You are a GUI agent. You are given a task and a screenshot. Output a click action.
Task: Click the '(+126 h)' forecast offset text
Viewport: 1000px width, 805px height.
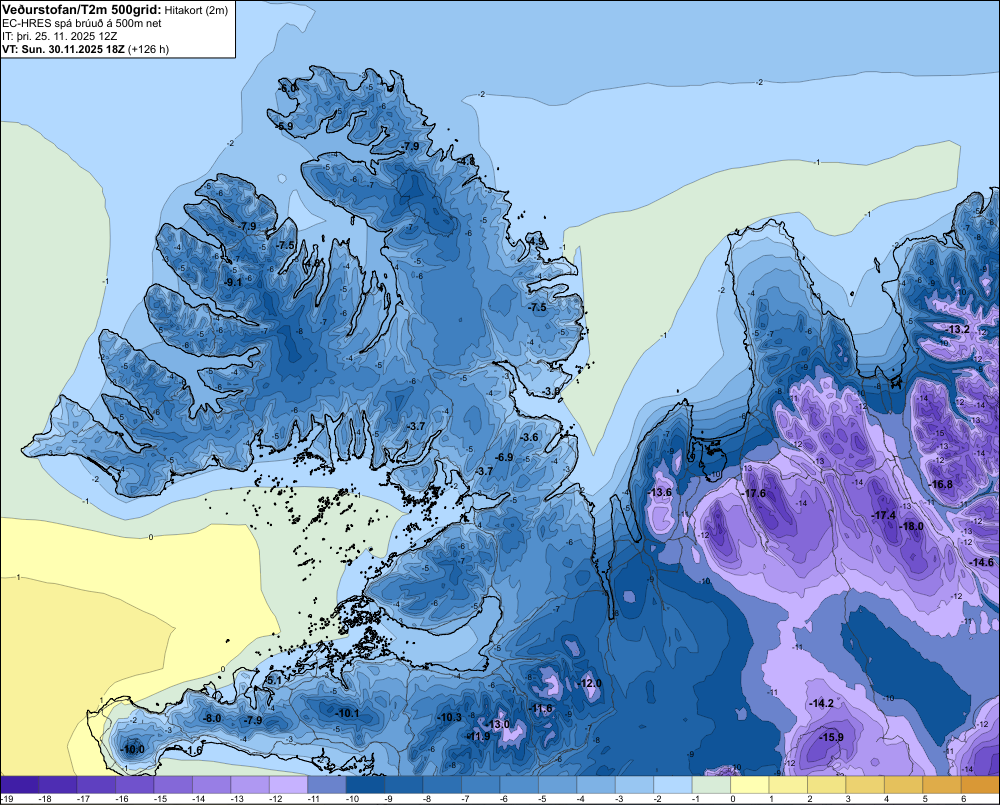coord(149,49)
